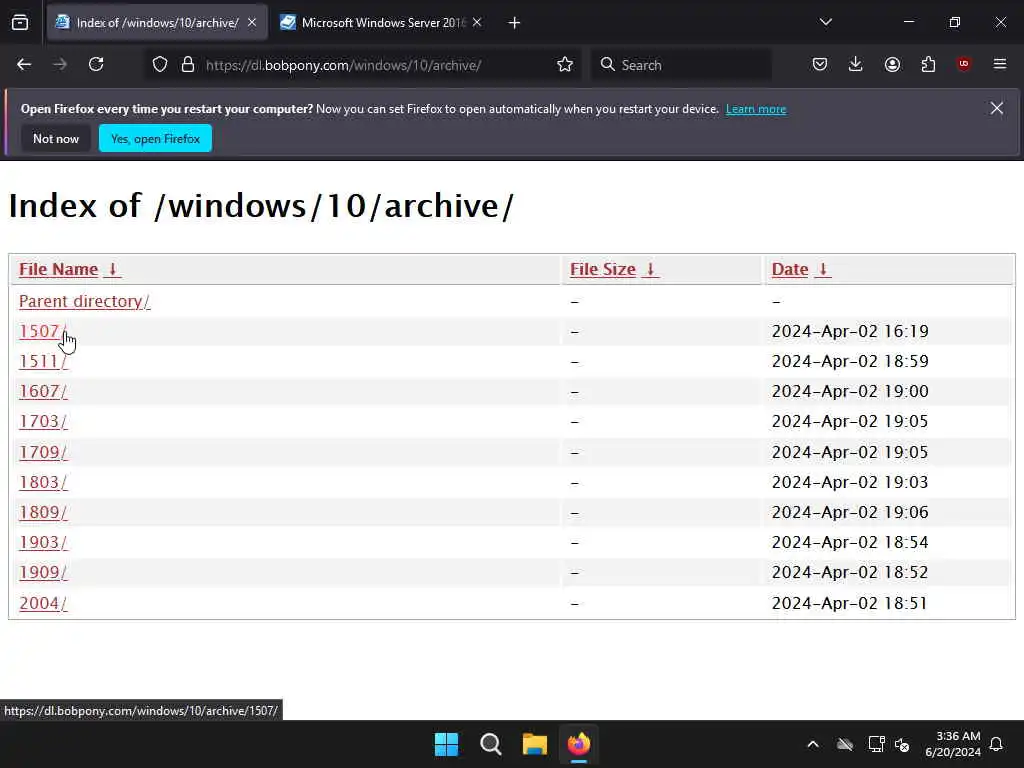Open the 1709 folder
This screenshot has width=1024, height=768.
(42, 452)
